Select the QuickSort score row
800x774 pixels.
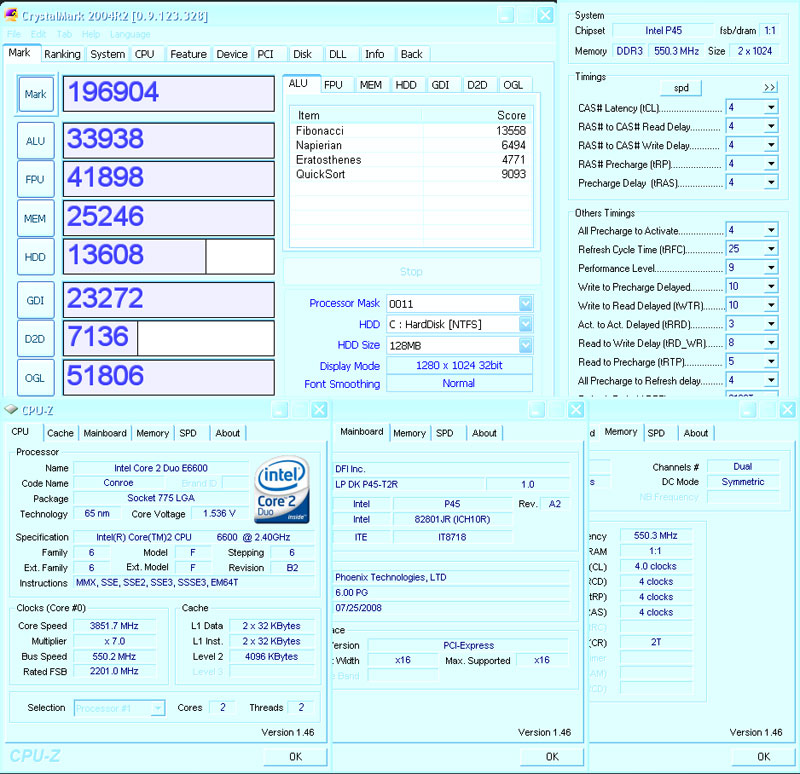tap(411, 174)
